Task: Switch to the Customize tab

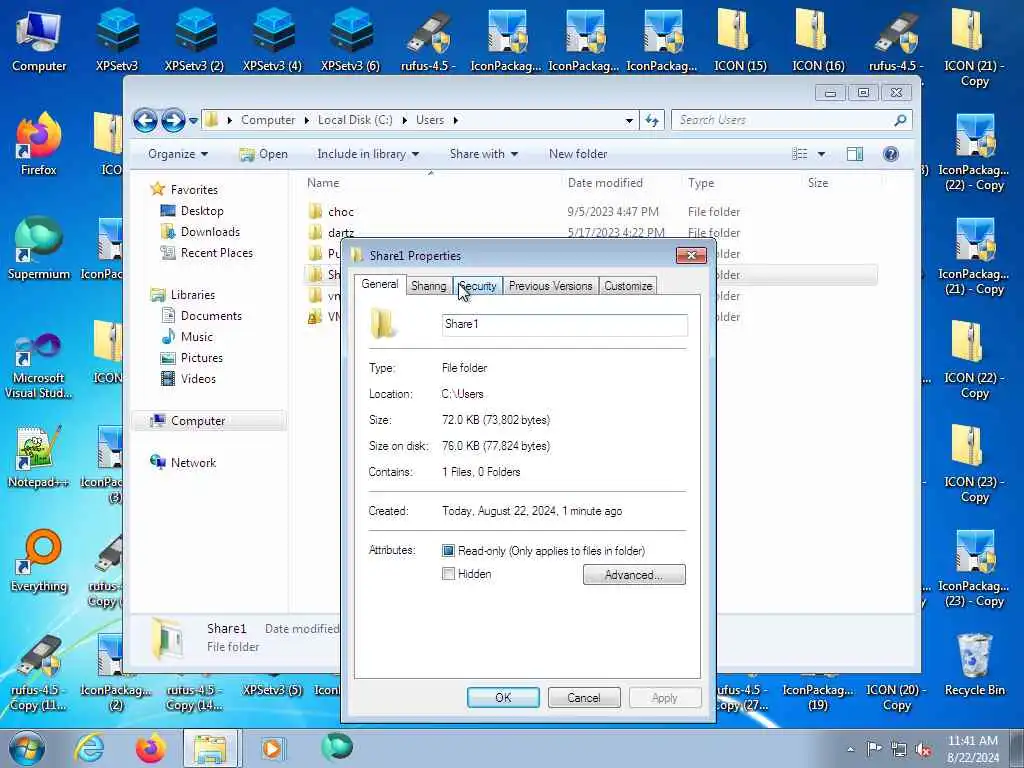Action: (x=628, y=286)
